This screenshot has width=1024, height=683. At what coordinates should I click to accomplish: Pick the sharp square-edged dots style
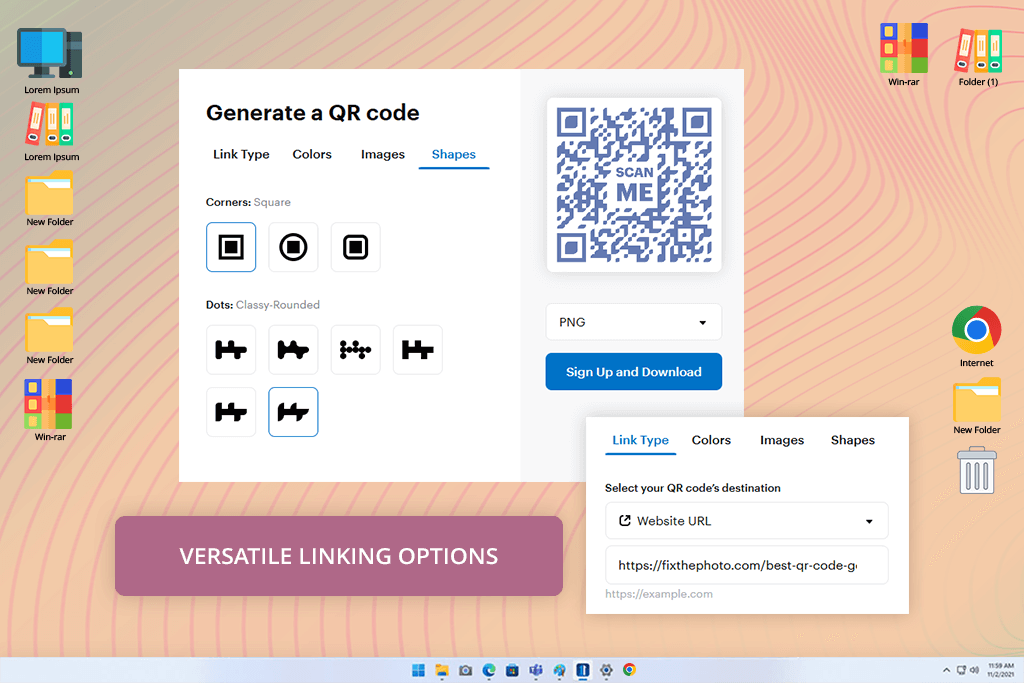point(418,350)
